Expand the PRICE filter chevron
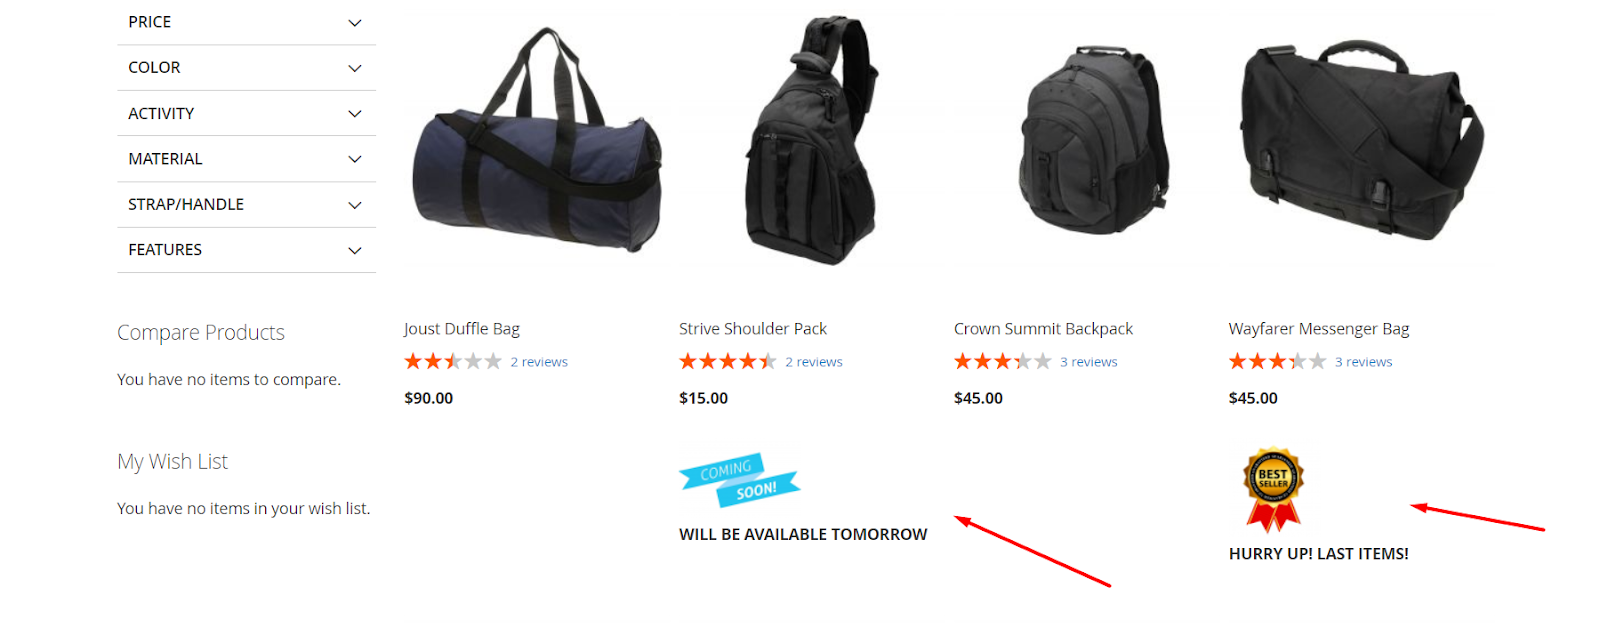Screen dimensions: 1600x628 [x=354, y=22]
